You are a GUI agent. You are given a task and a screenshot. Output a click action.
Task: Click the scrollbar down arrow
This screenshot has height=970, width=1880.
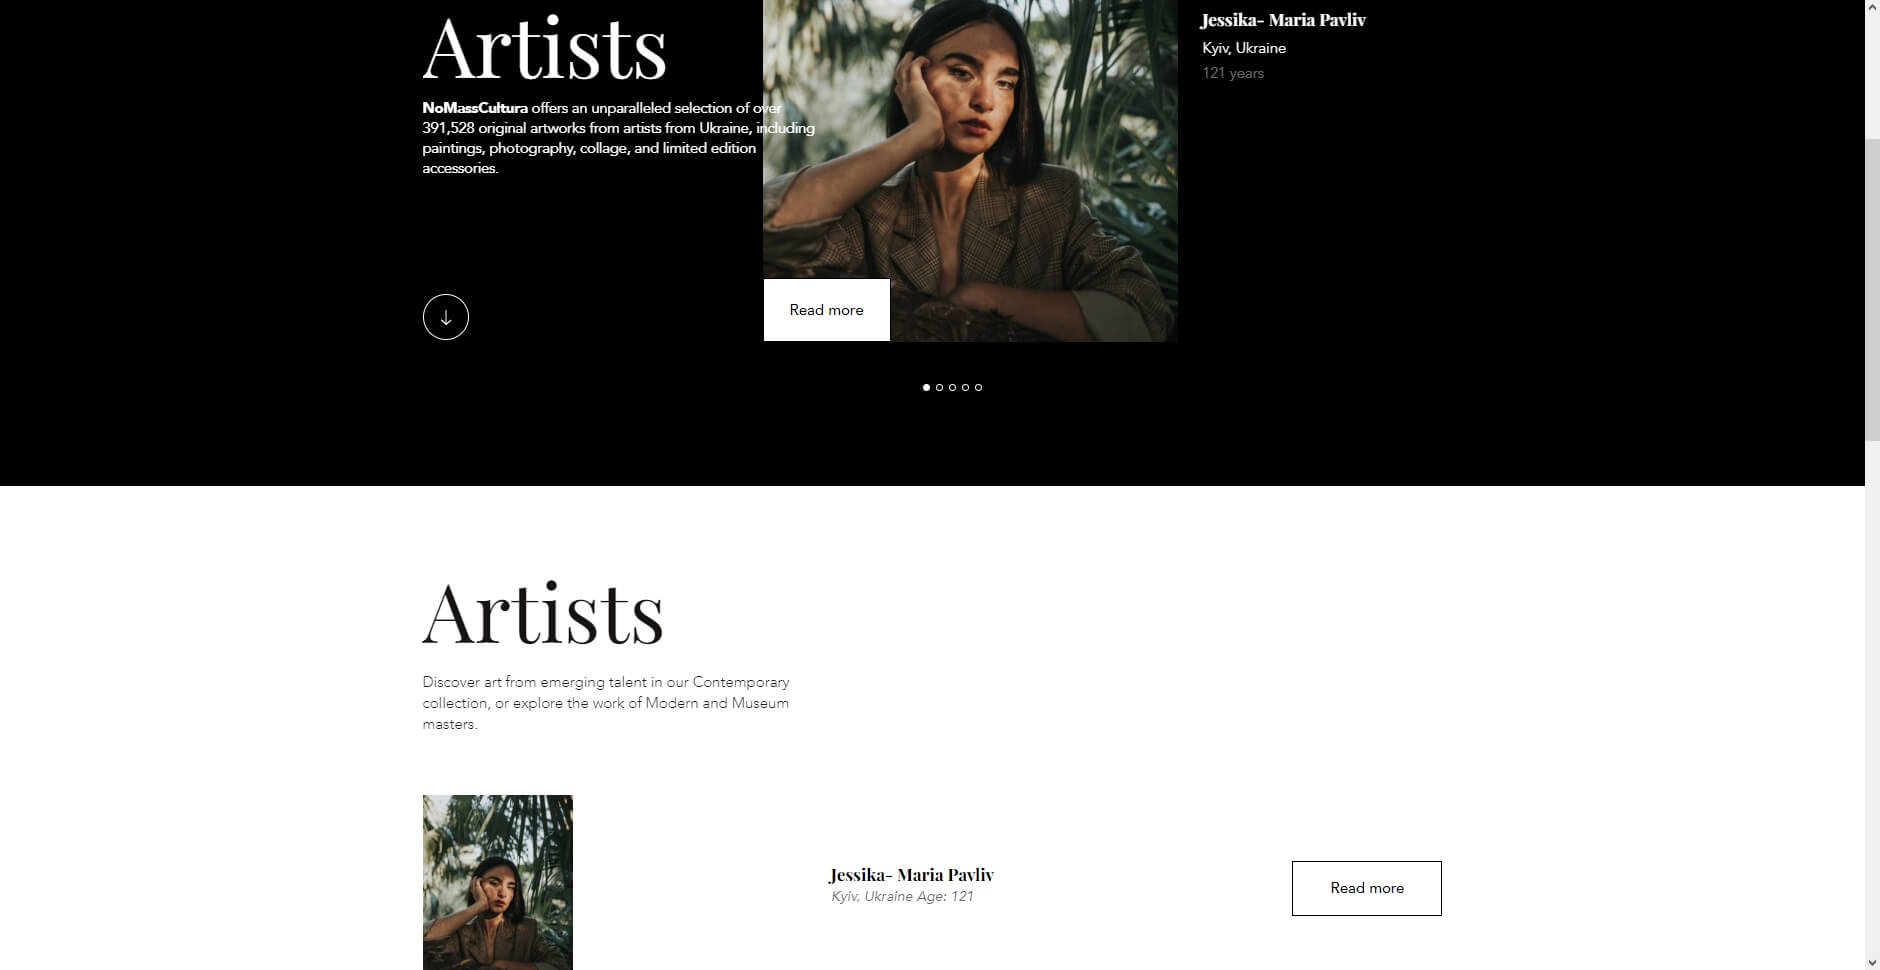tap(1872, 962)
